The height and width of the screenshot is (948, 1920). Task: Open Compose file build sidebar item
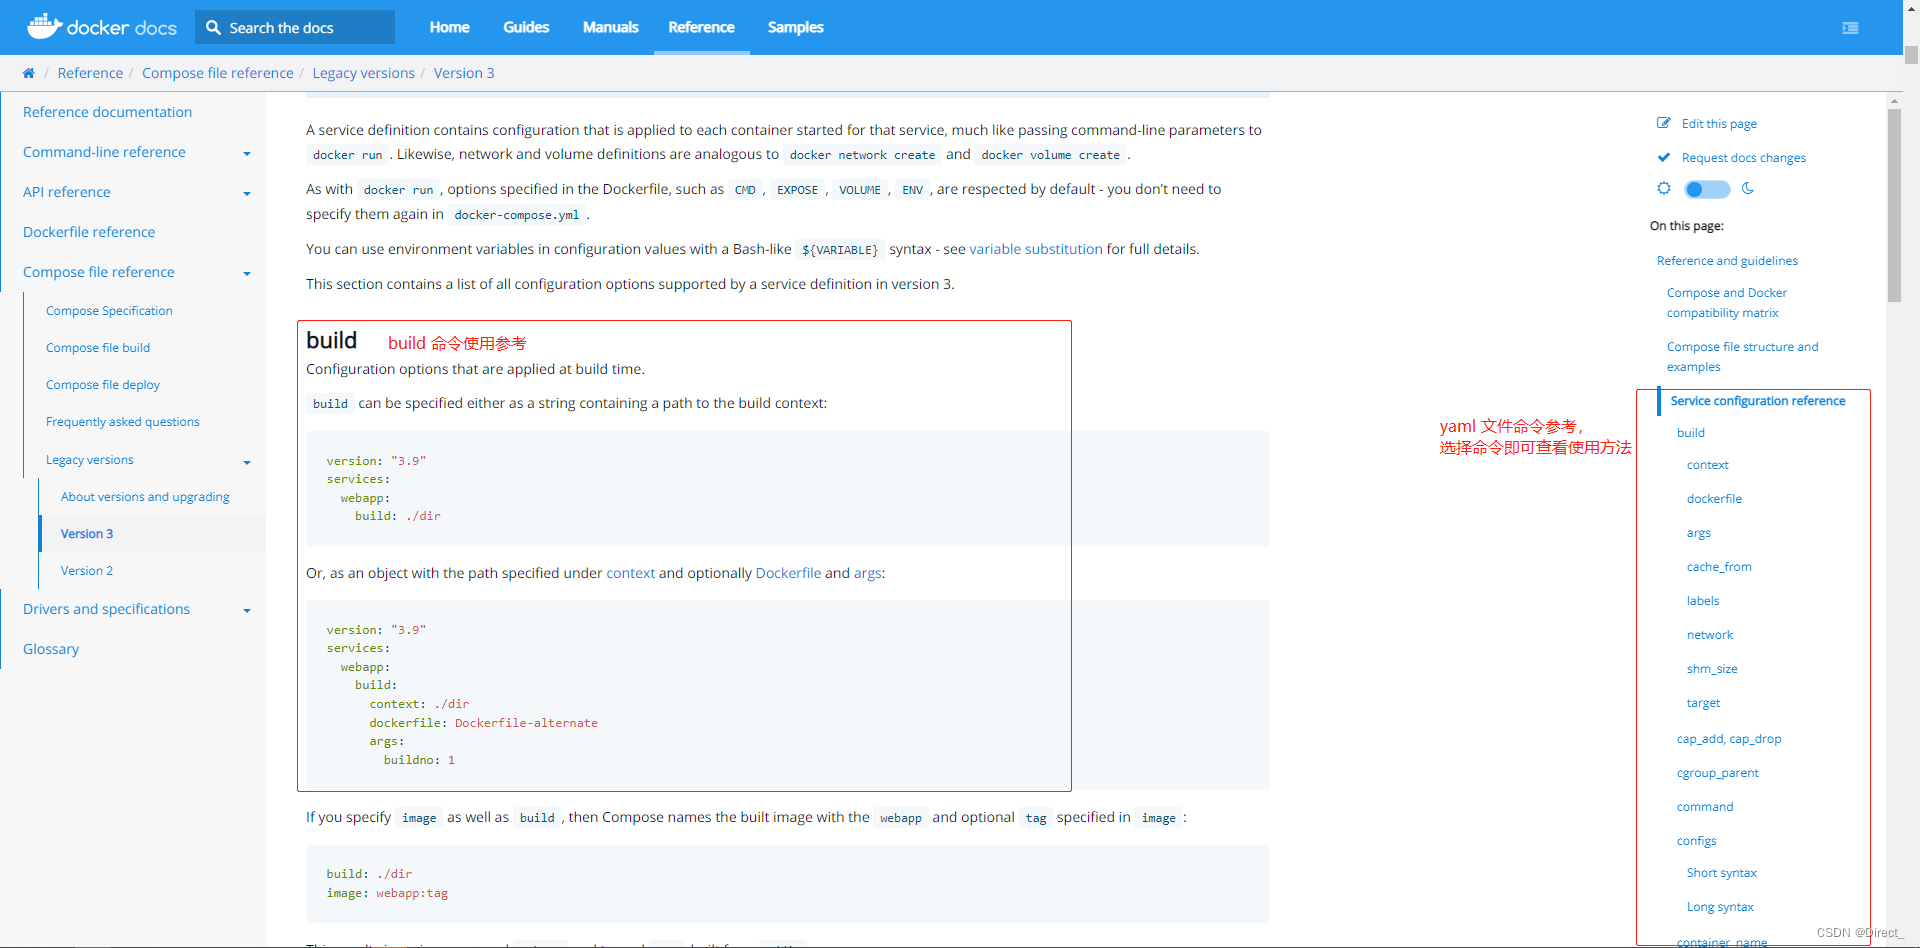[98, 348]
